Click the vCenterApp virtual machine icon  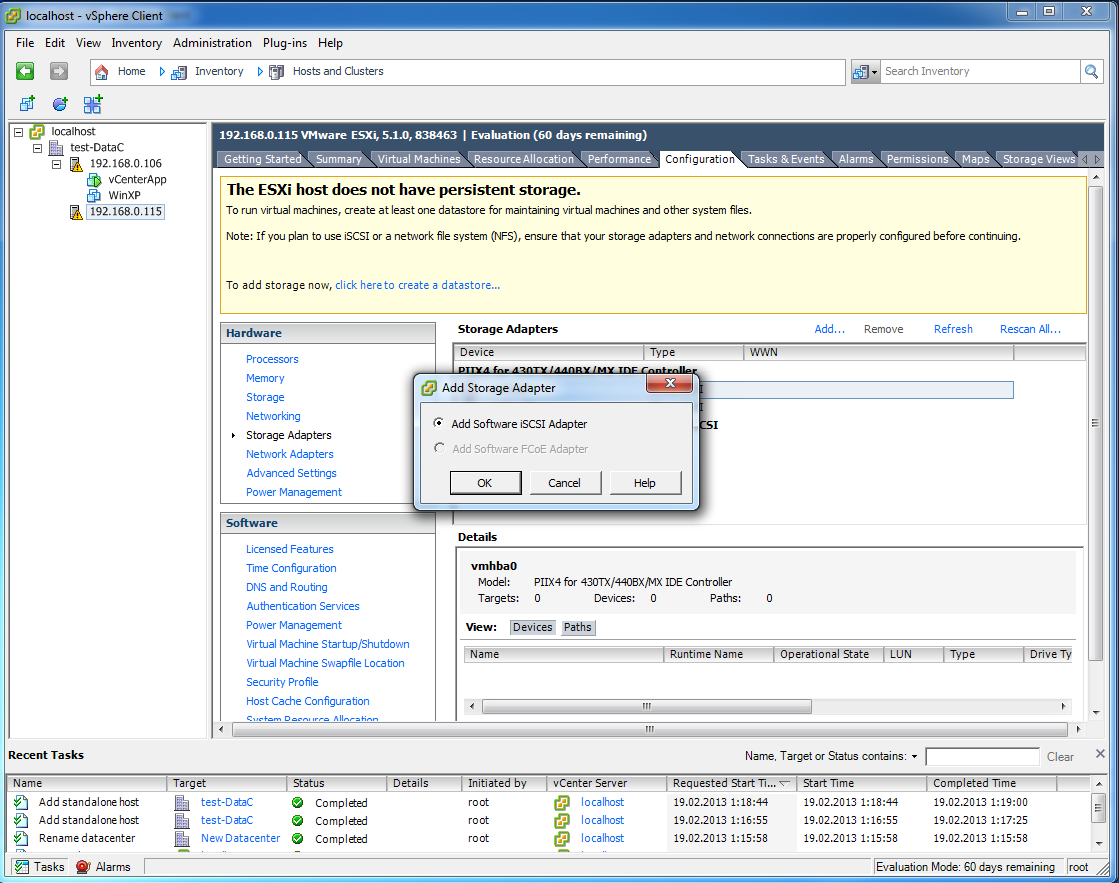click(94, 180)
